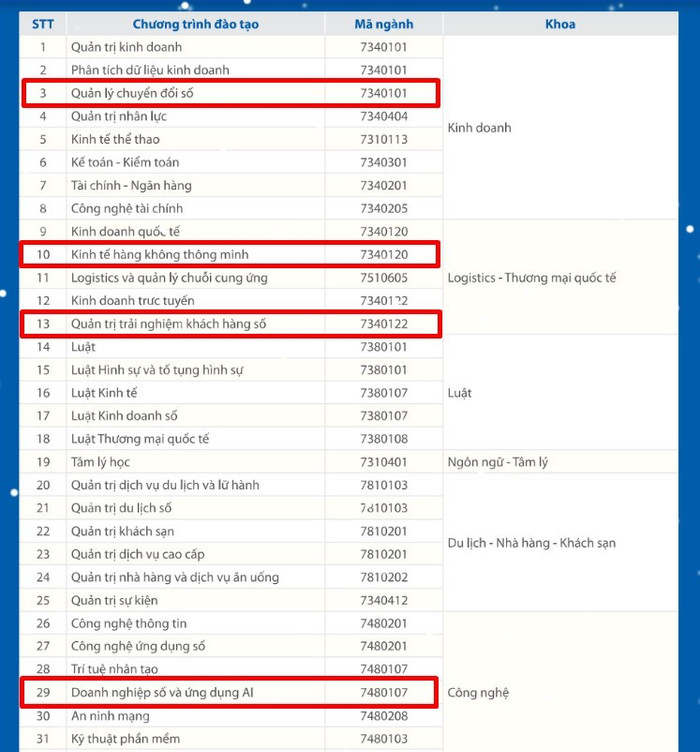The width and height of the screenshot is (700, 752).
Task: Click the "Logistics - Thương mại quốc tế" faculty cell
Action: click(x=531, y=278)
